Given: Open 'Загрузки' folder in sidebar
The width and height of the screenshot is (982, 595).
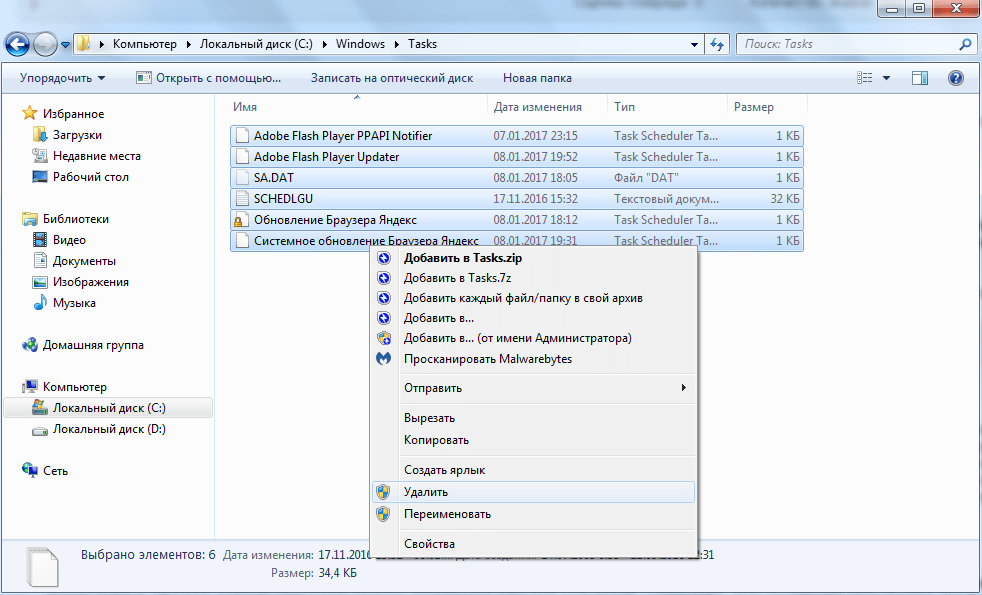Looking at the screenshot, I should point(67,135).
